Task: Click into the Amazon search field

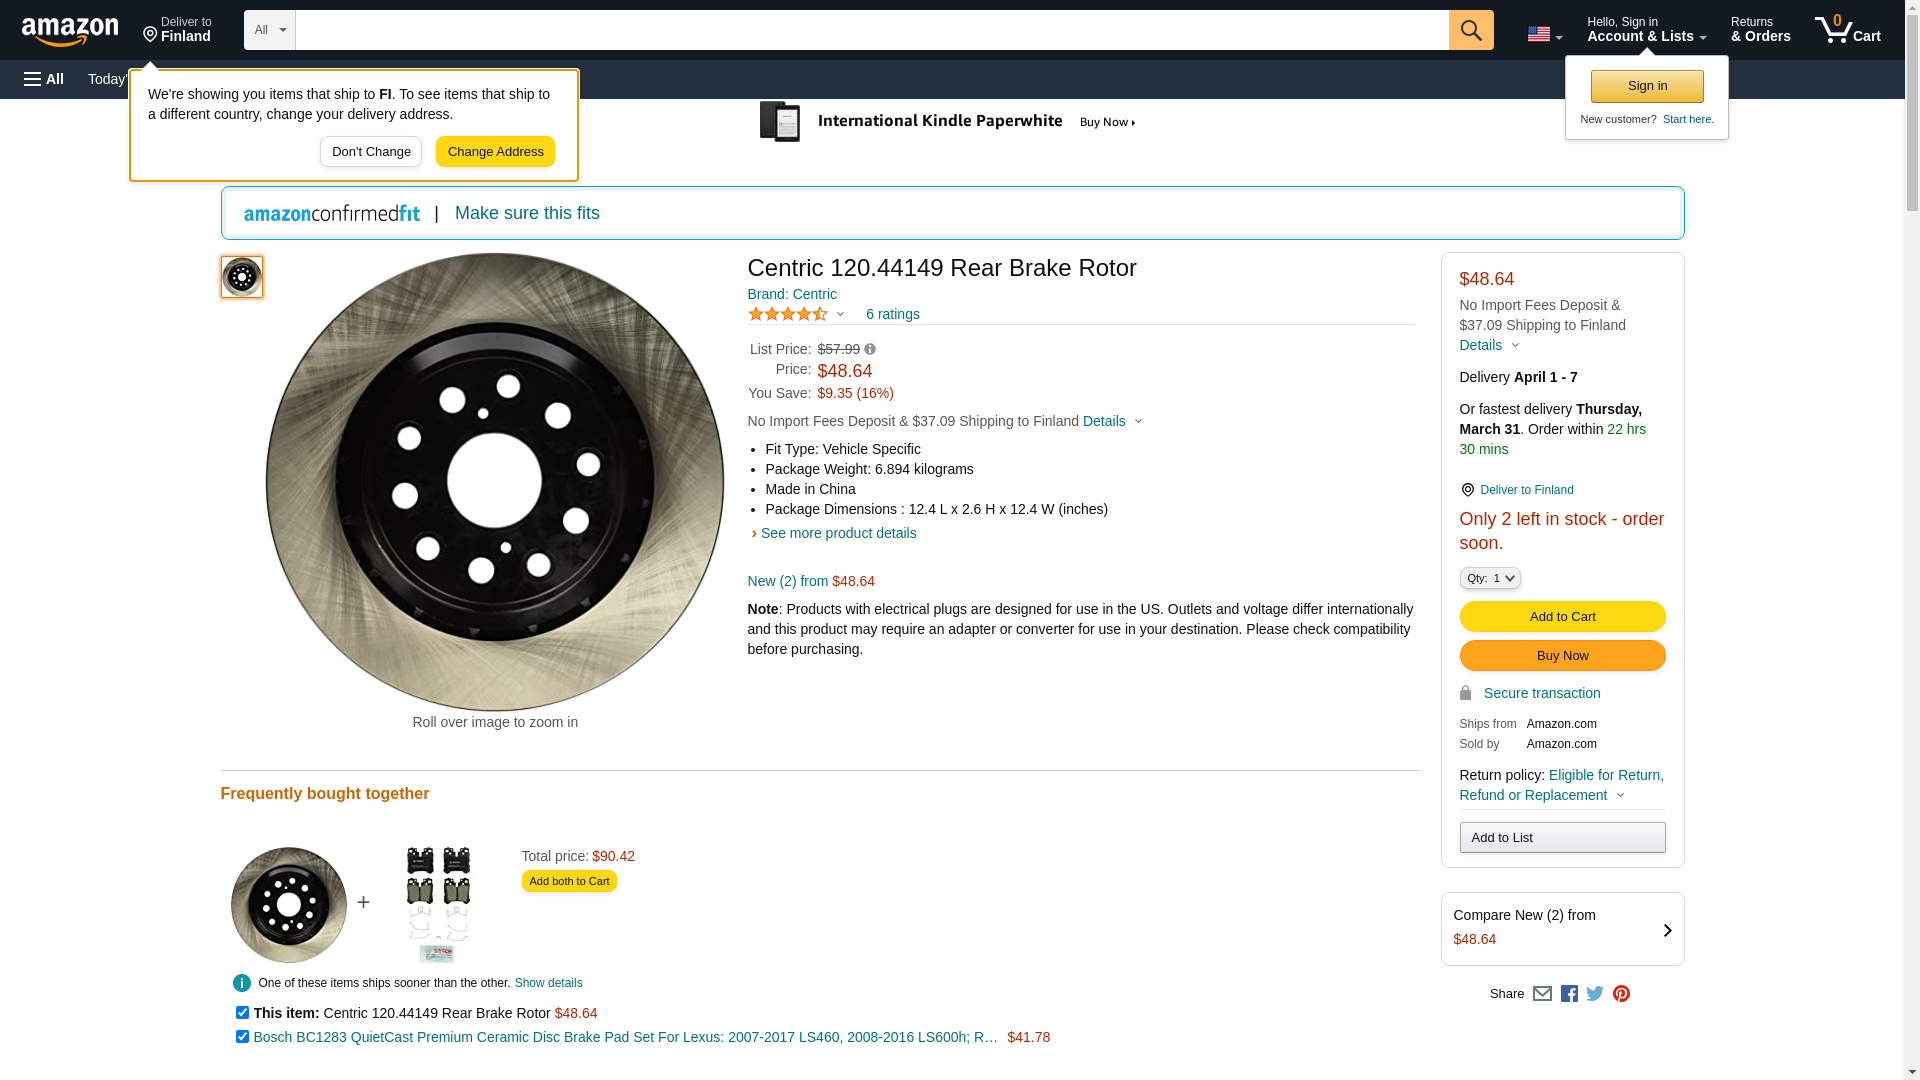Action: coord(871,30)
